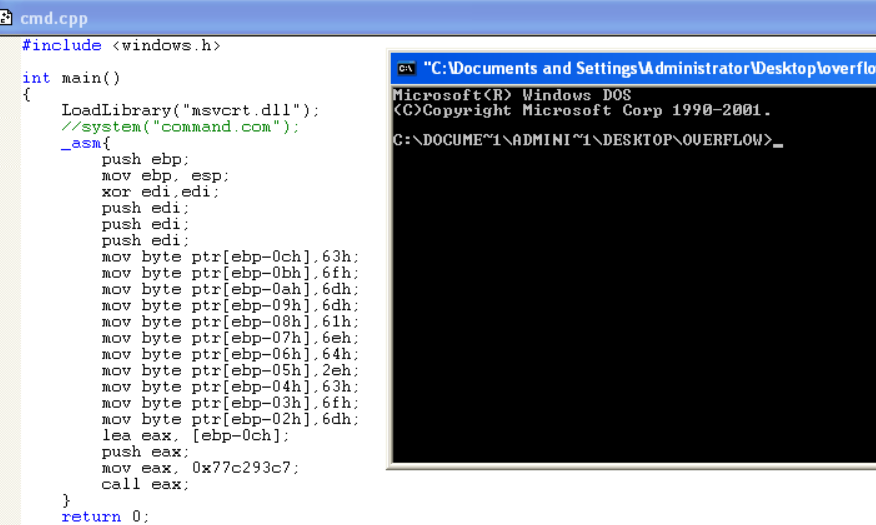Image resolution: width=876 pixels, height=525 pixels.
Task: Click the line 'mov byte ptr[ebp-06h],64h;'
Action: pos(230,354)
